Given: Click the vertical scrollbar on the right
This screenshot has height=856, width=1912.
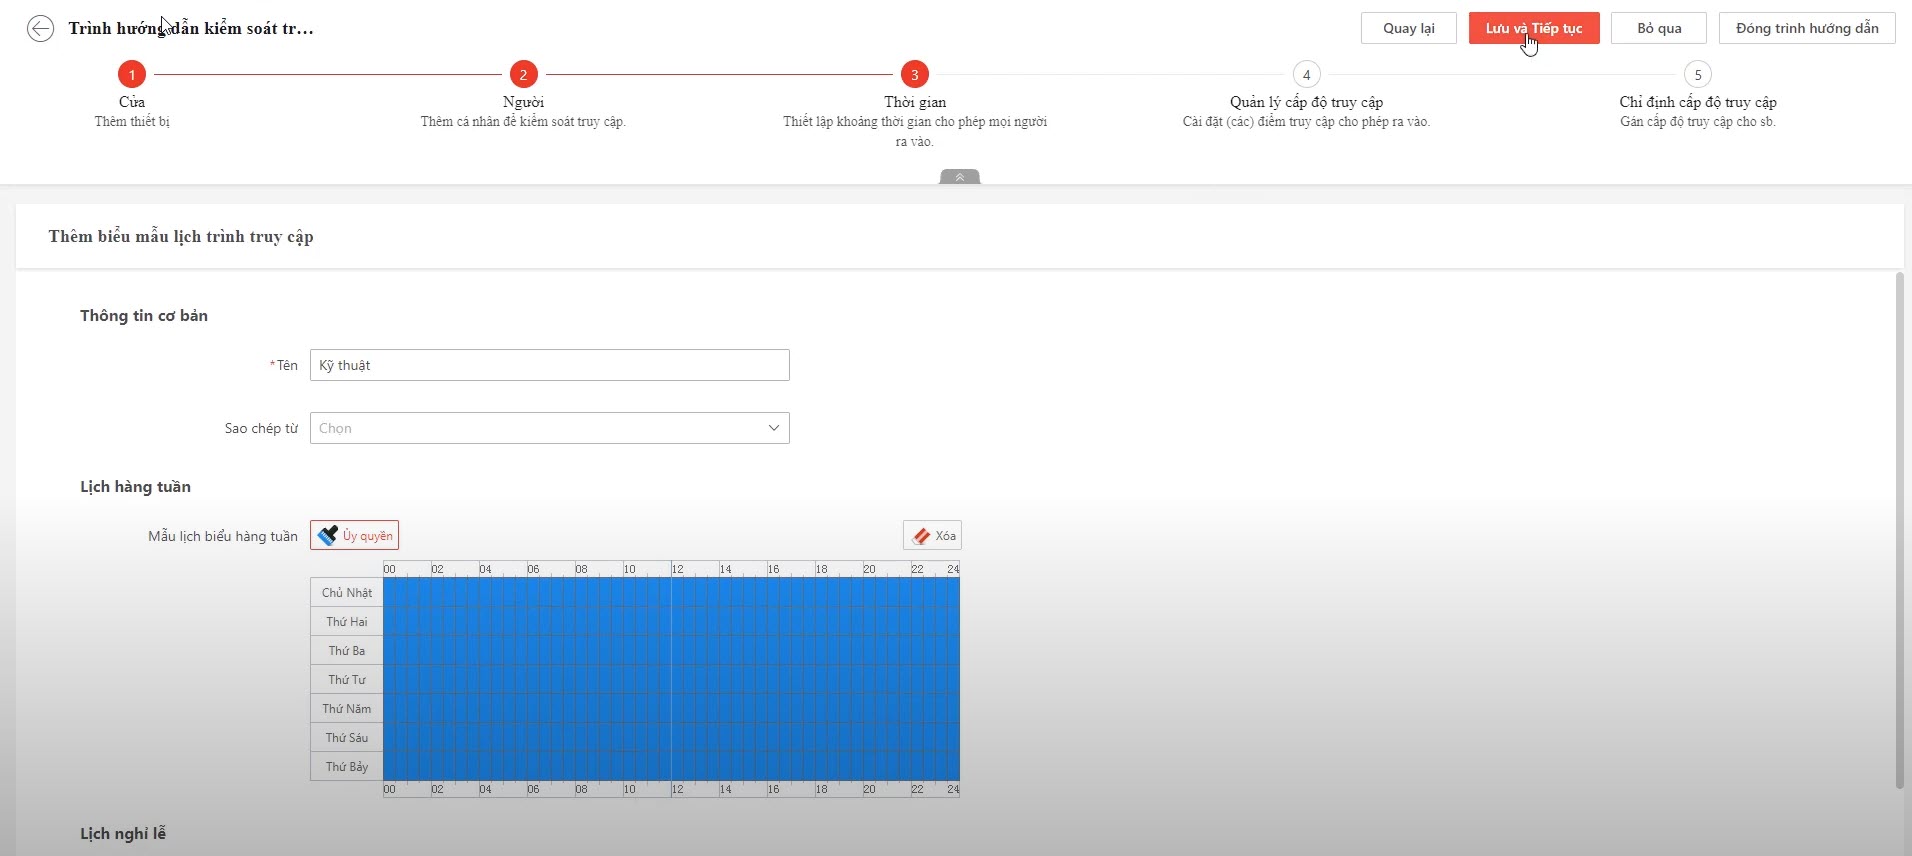Looking at the screenshot, I should coord(1899,530).
